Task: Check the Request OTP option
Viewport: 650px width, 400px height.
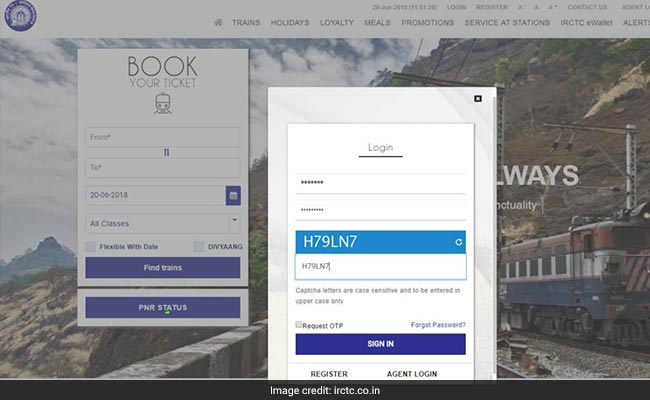Action: 299,325
